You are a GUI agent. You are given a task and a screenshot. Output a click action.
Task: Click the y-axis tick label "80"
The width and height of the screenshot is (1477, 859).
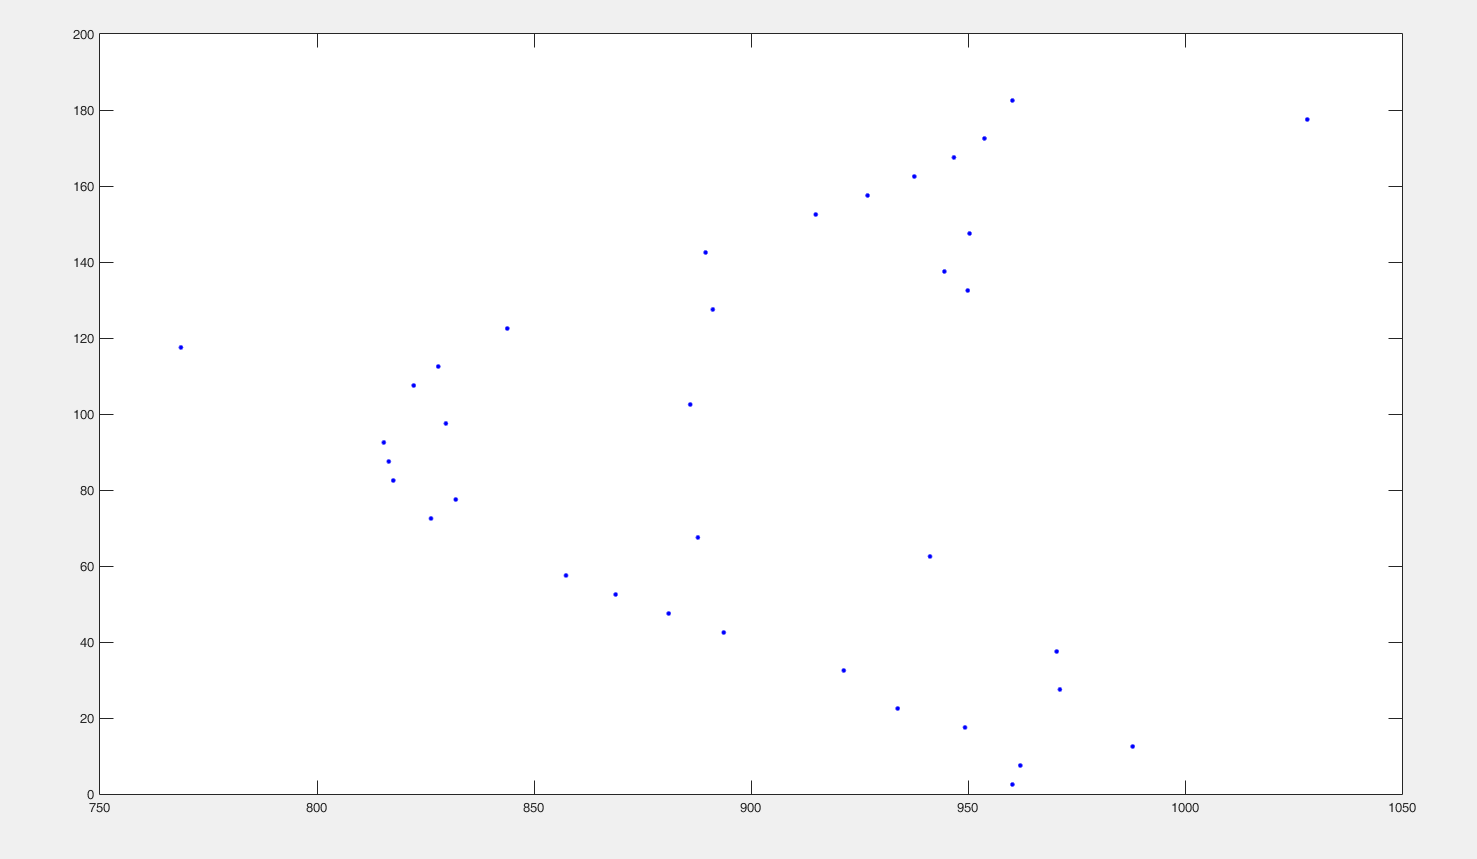86,491
